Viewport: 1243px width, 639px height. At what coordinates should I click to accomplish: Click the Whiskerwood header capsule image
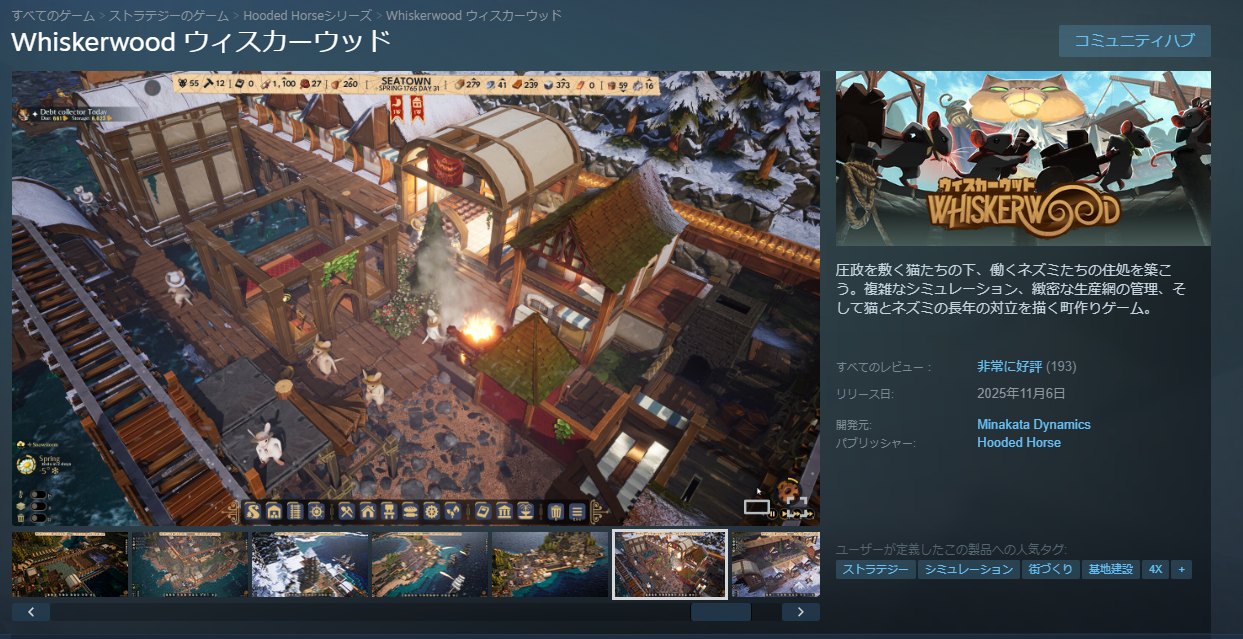[1023, 158]
